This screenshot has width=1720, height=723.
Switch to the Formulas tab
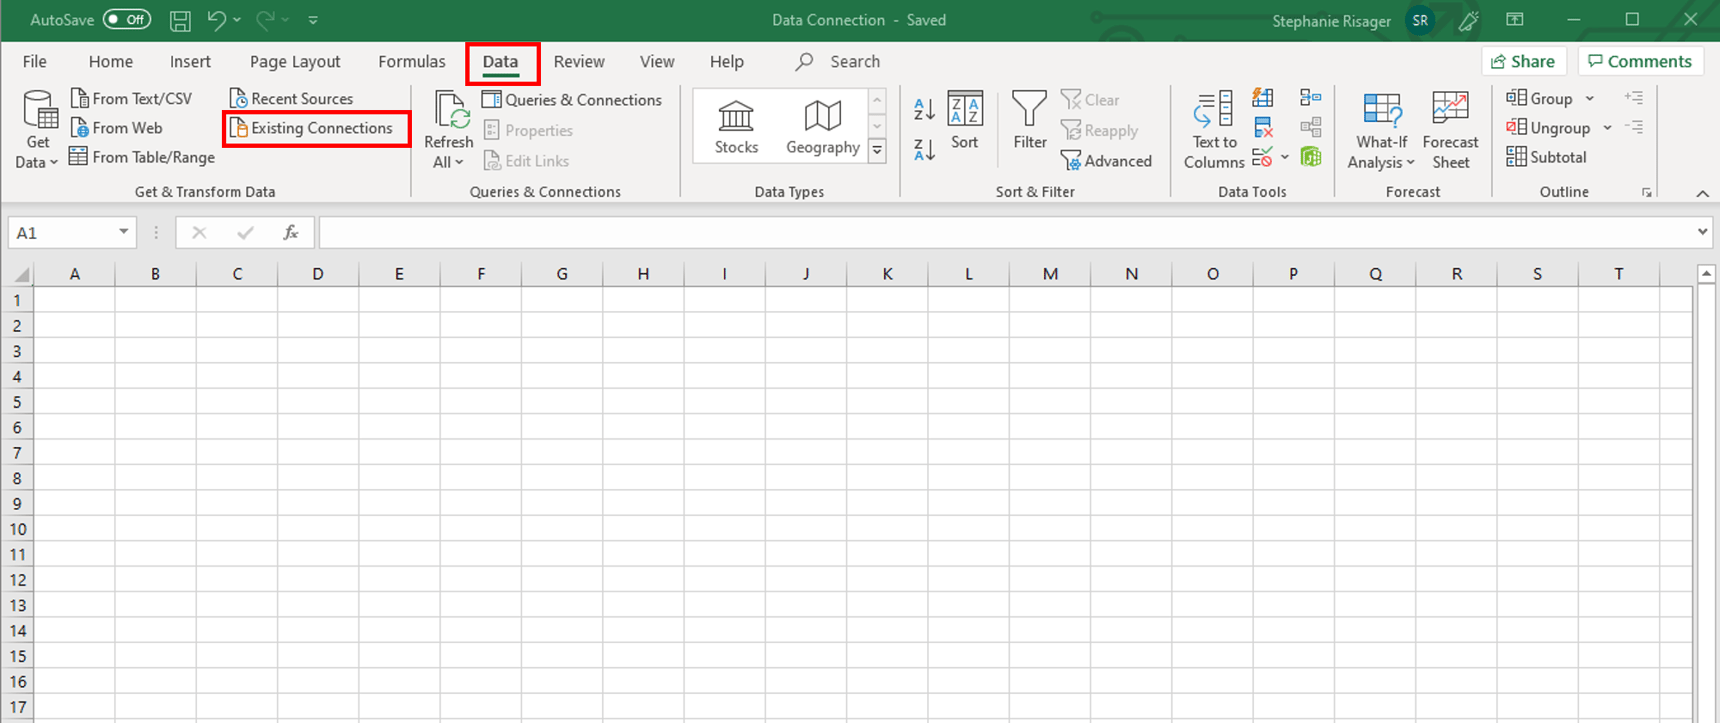(411, 62)
